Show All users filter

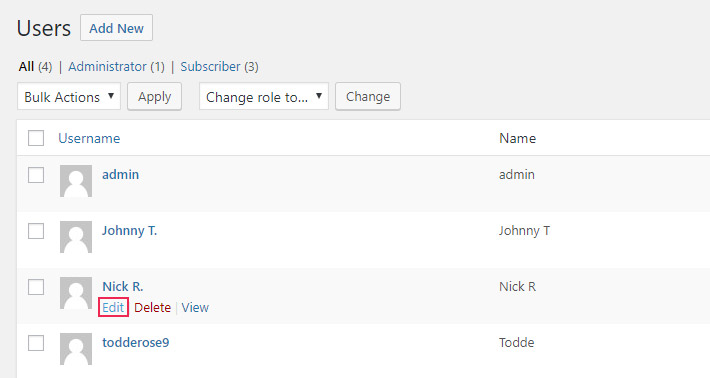tap(26, 67)
